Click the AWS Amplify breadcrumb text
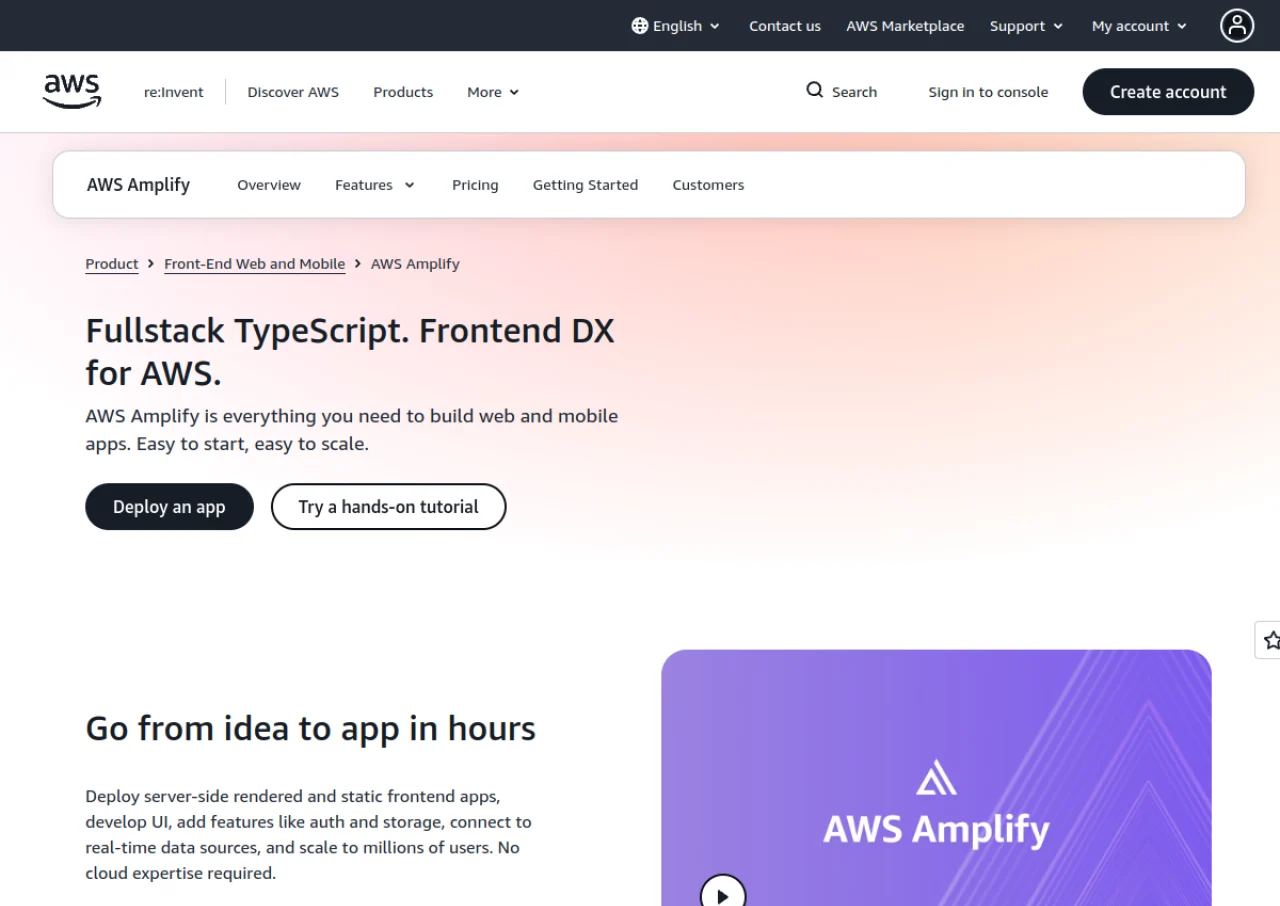This screenshot has width=1280, height=906. pyautogui.click(x=415, y=264)
